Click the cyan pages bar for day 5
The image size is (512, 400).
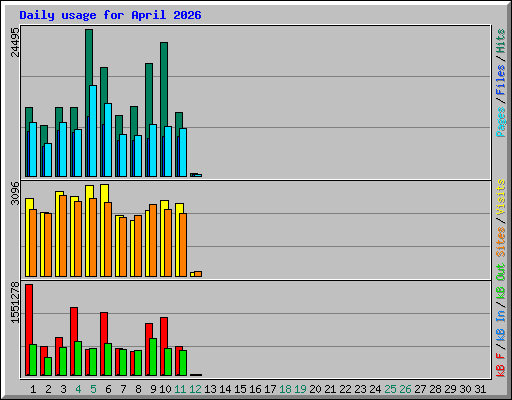[x=93, y=131]
